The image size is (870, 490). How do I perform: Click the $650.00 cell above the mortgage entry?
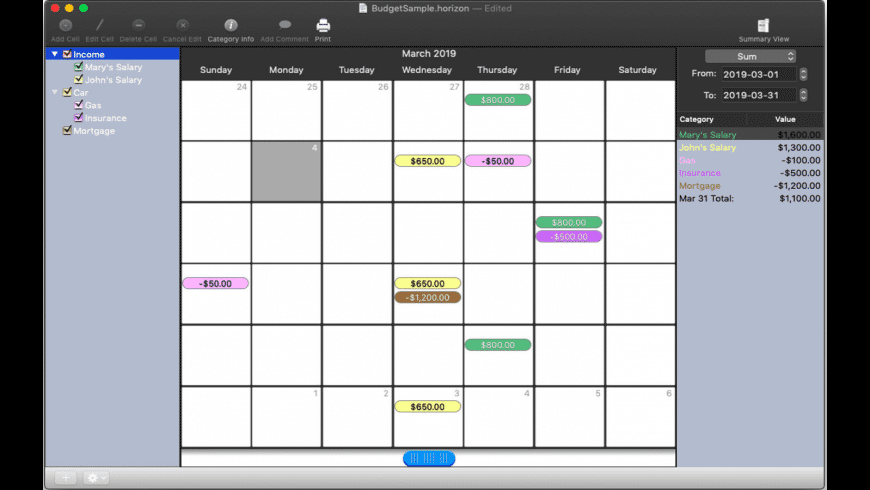tap(427, 284)
